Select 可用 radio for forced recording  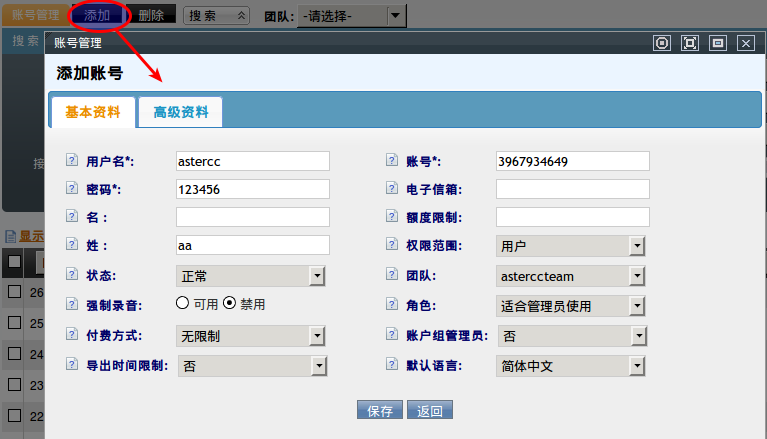183,303
